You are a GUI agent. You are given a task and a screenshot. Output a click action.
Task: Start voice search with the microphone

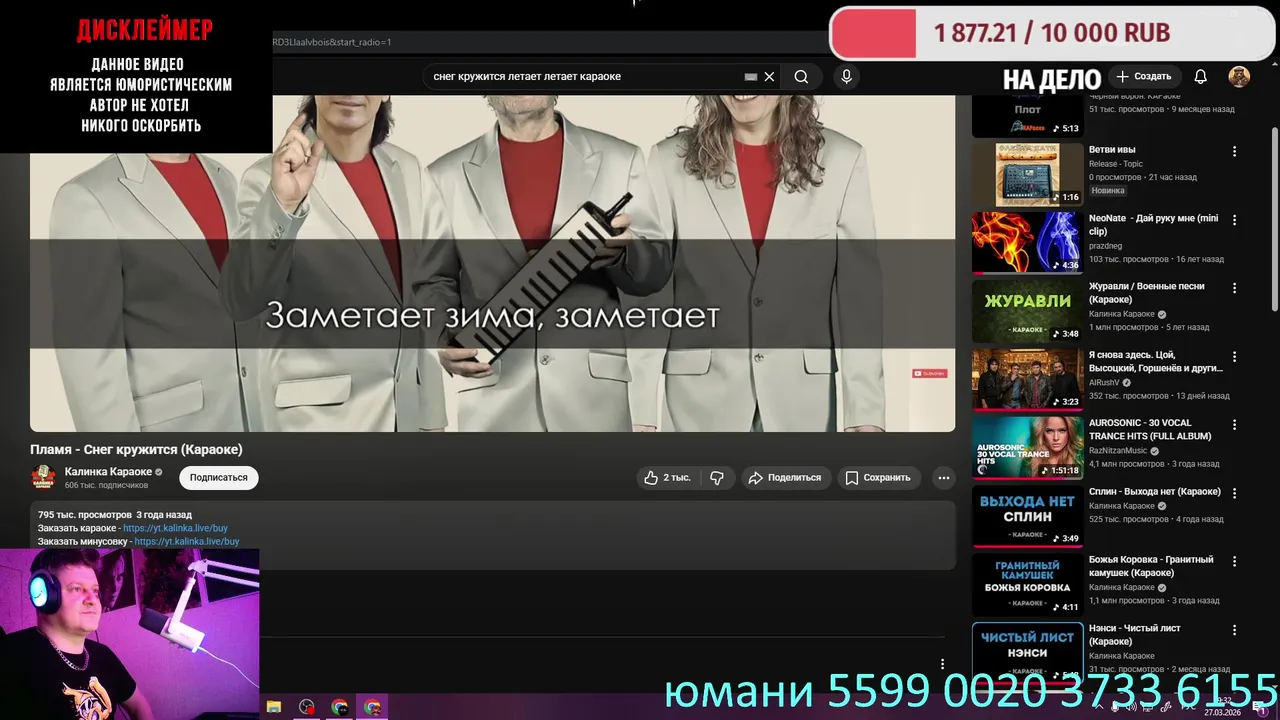(x=847, y=77)
